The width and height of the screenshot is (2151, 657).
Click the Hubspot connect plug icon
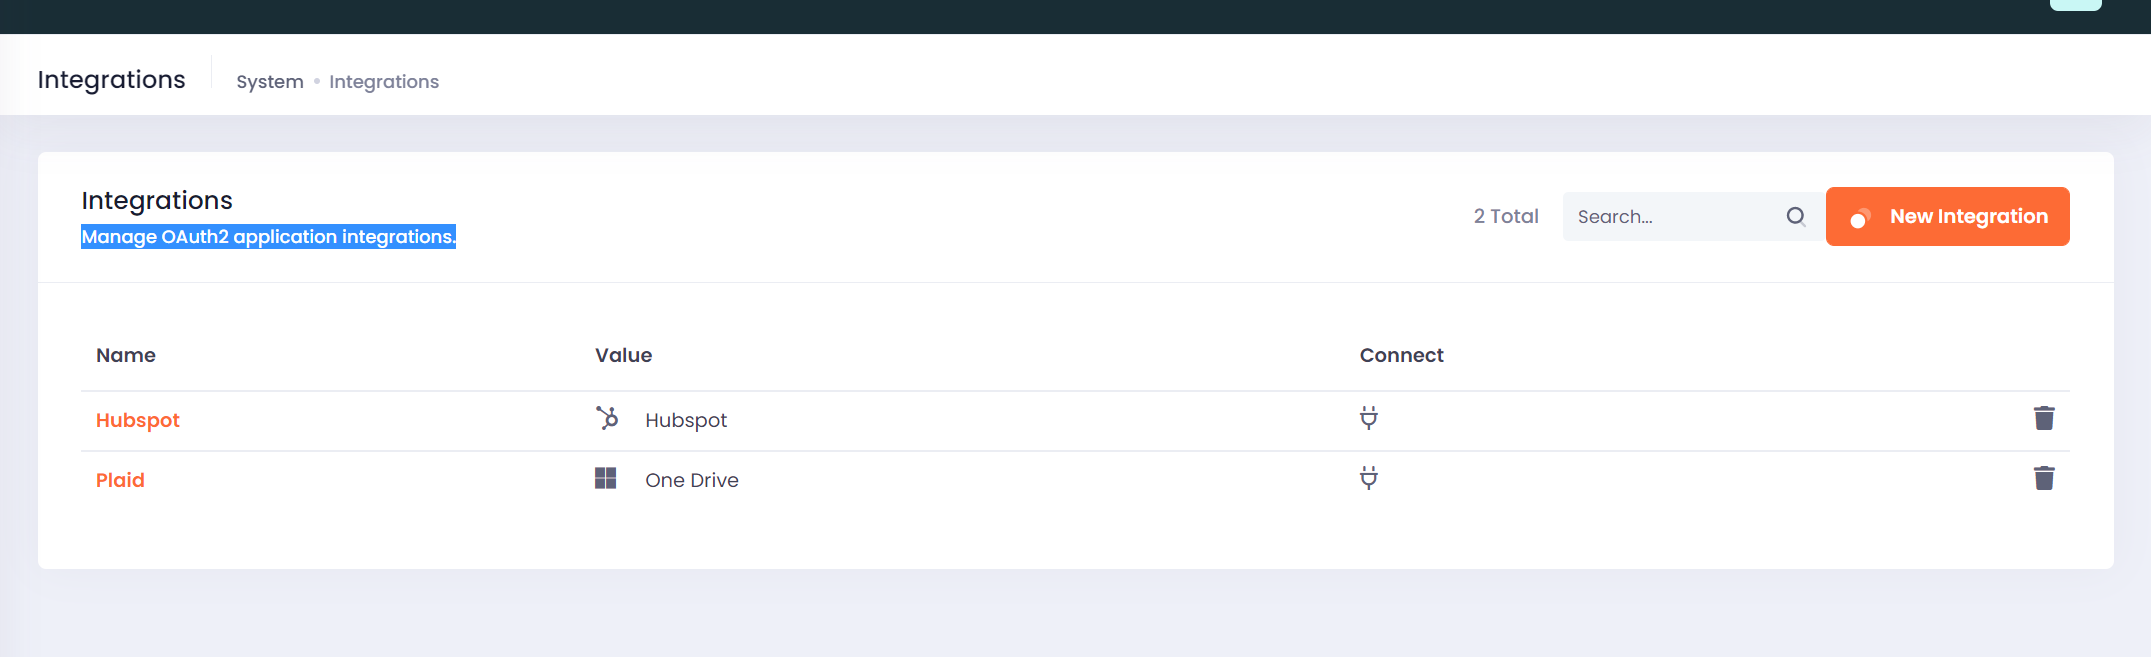(x=1369, y=418)
